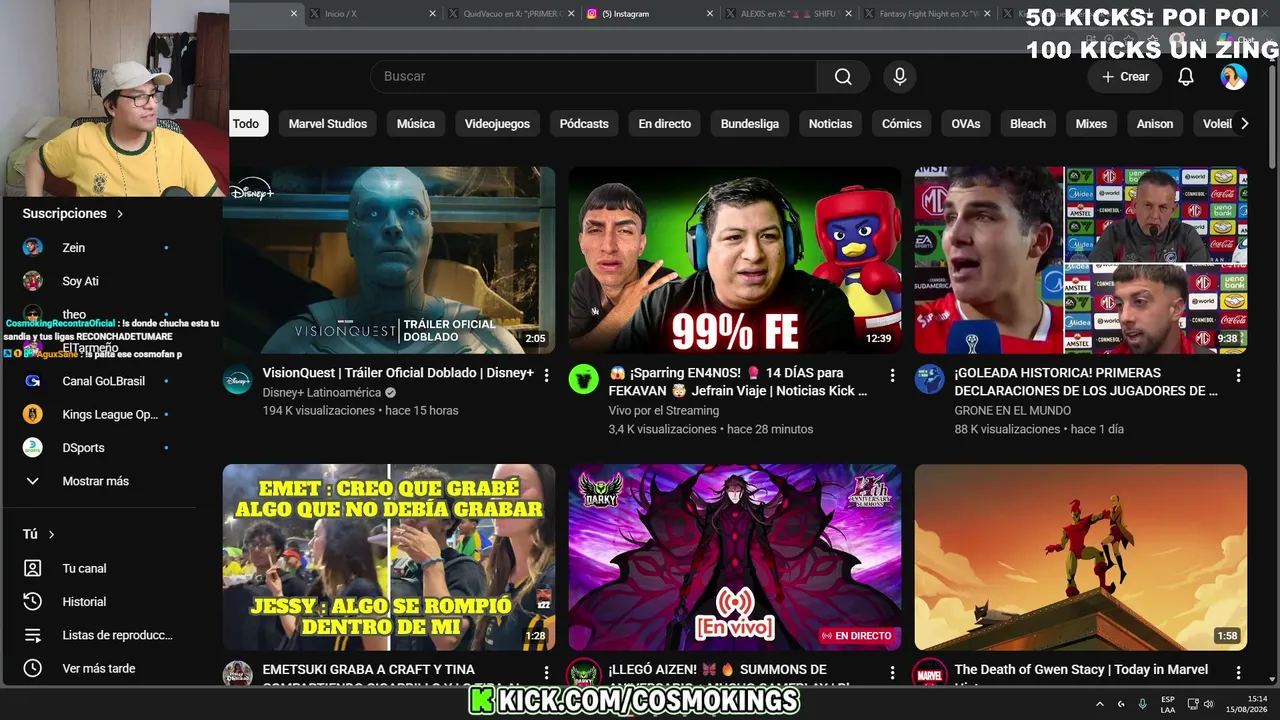
Task: Click the Logitech G tray icon
Action: pyautogui.click(x=1121, y=704)
